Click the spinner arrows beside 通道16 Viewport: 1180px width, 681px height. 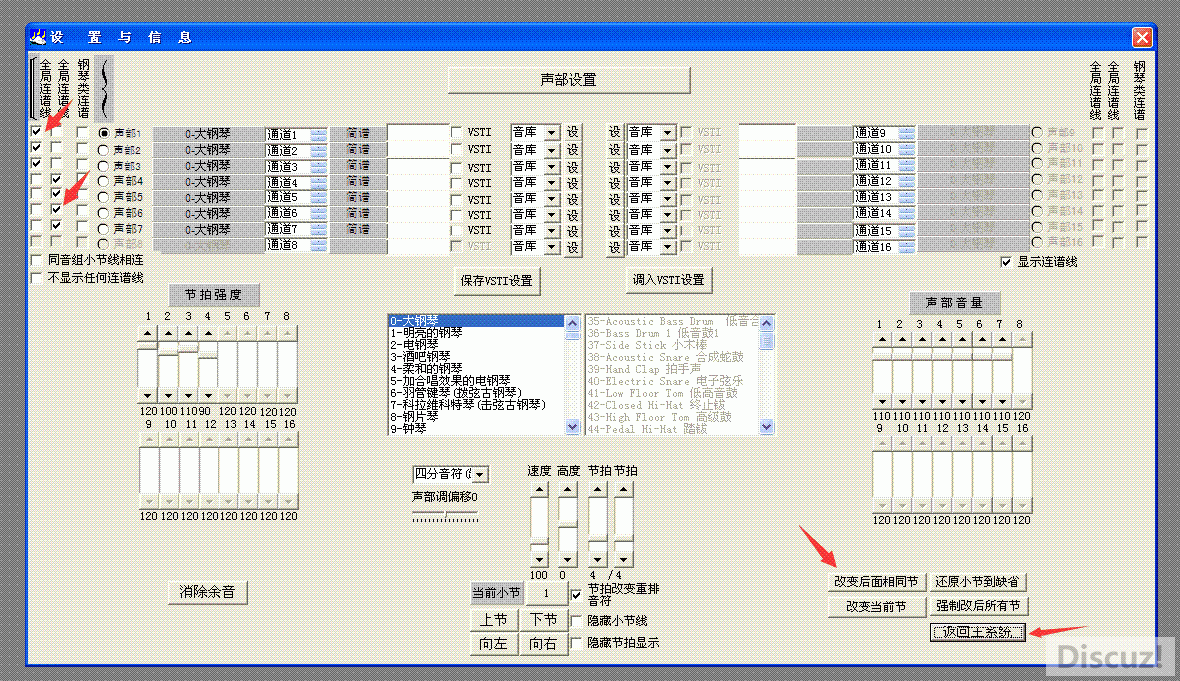click(907, 246)
